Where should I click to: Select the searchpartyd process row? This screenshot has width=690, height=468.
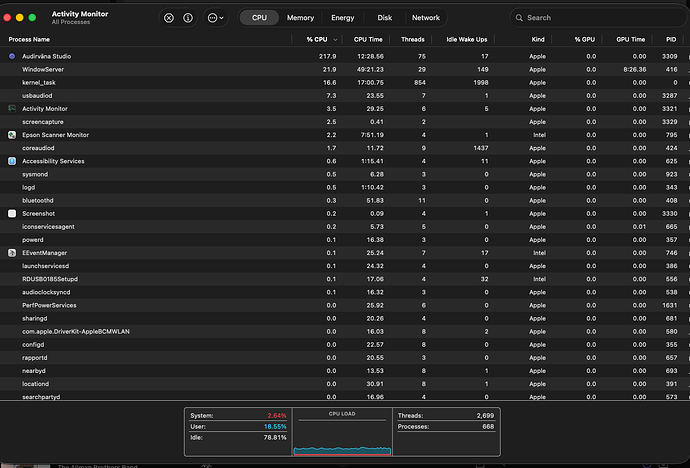point(345,396)
